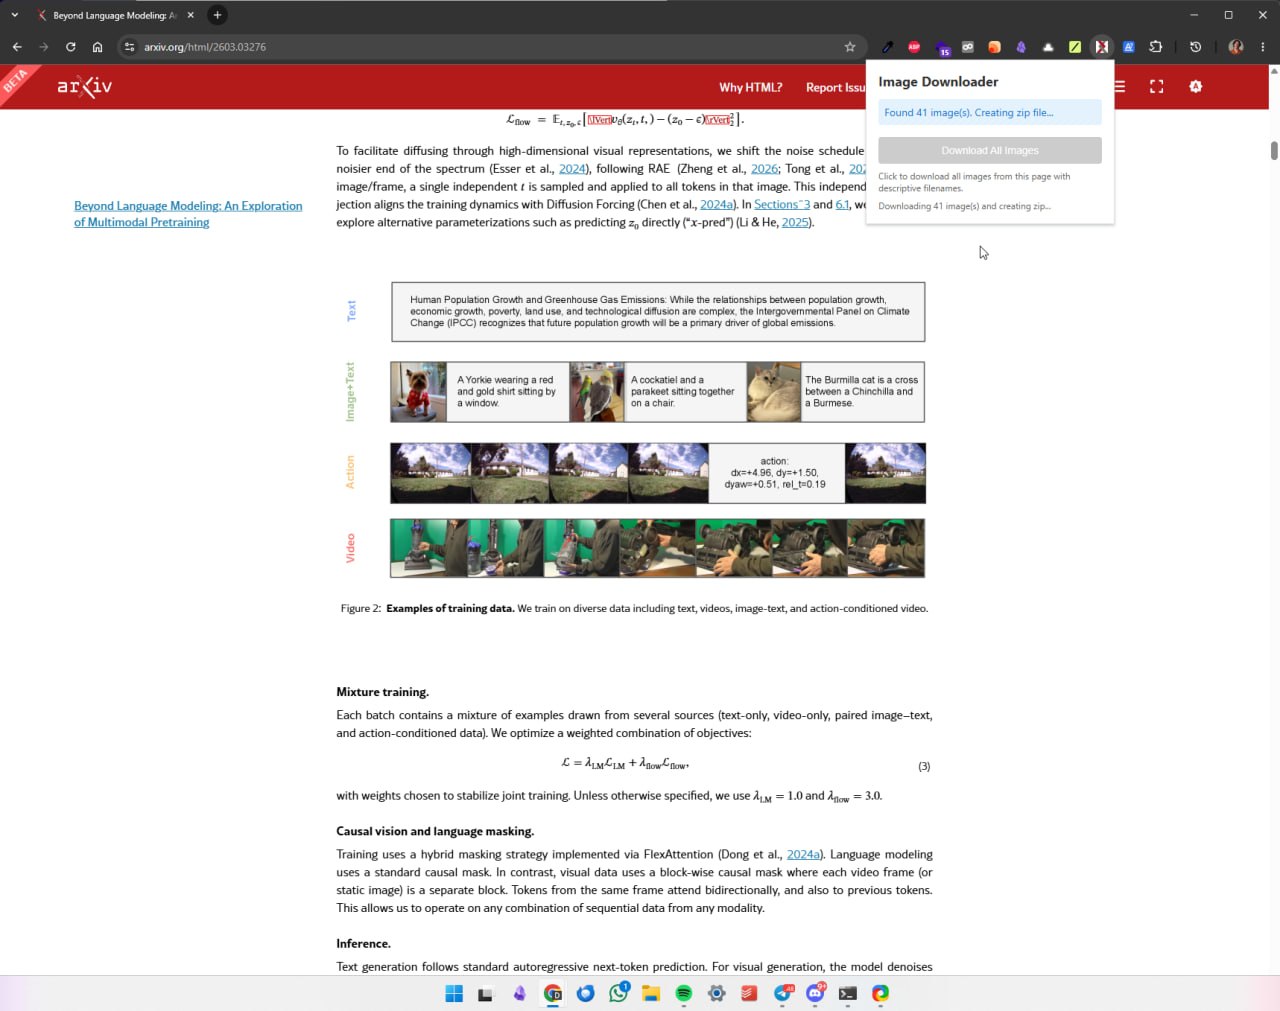Toggle fullscreen view in arXiv header

[1157, 87]
